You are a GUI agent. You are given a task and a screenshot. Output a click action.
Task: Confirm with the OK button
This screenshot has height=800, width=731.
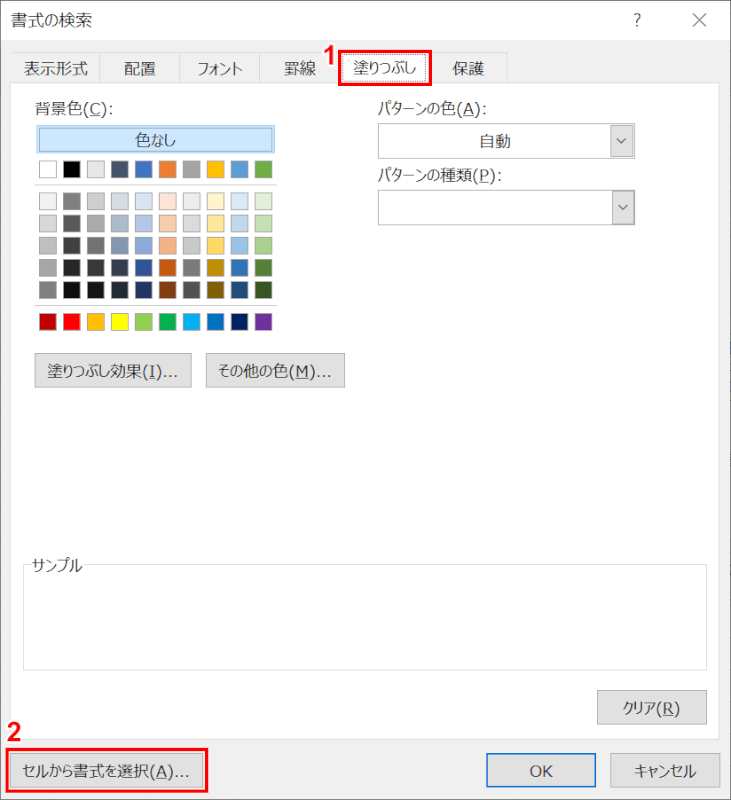[541, 771]
